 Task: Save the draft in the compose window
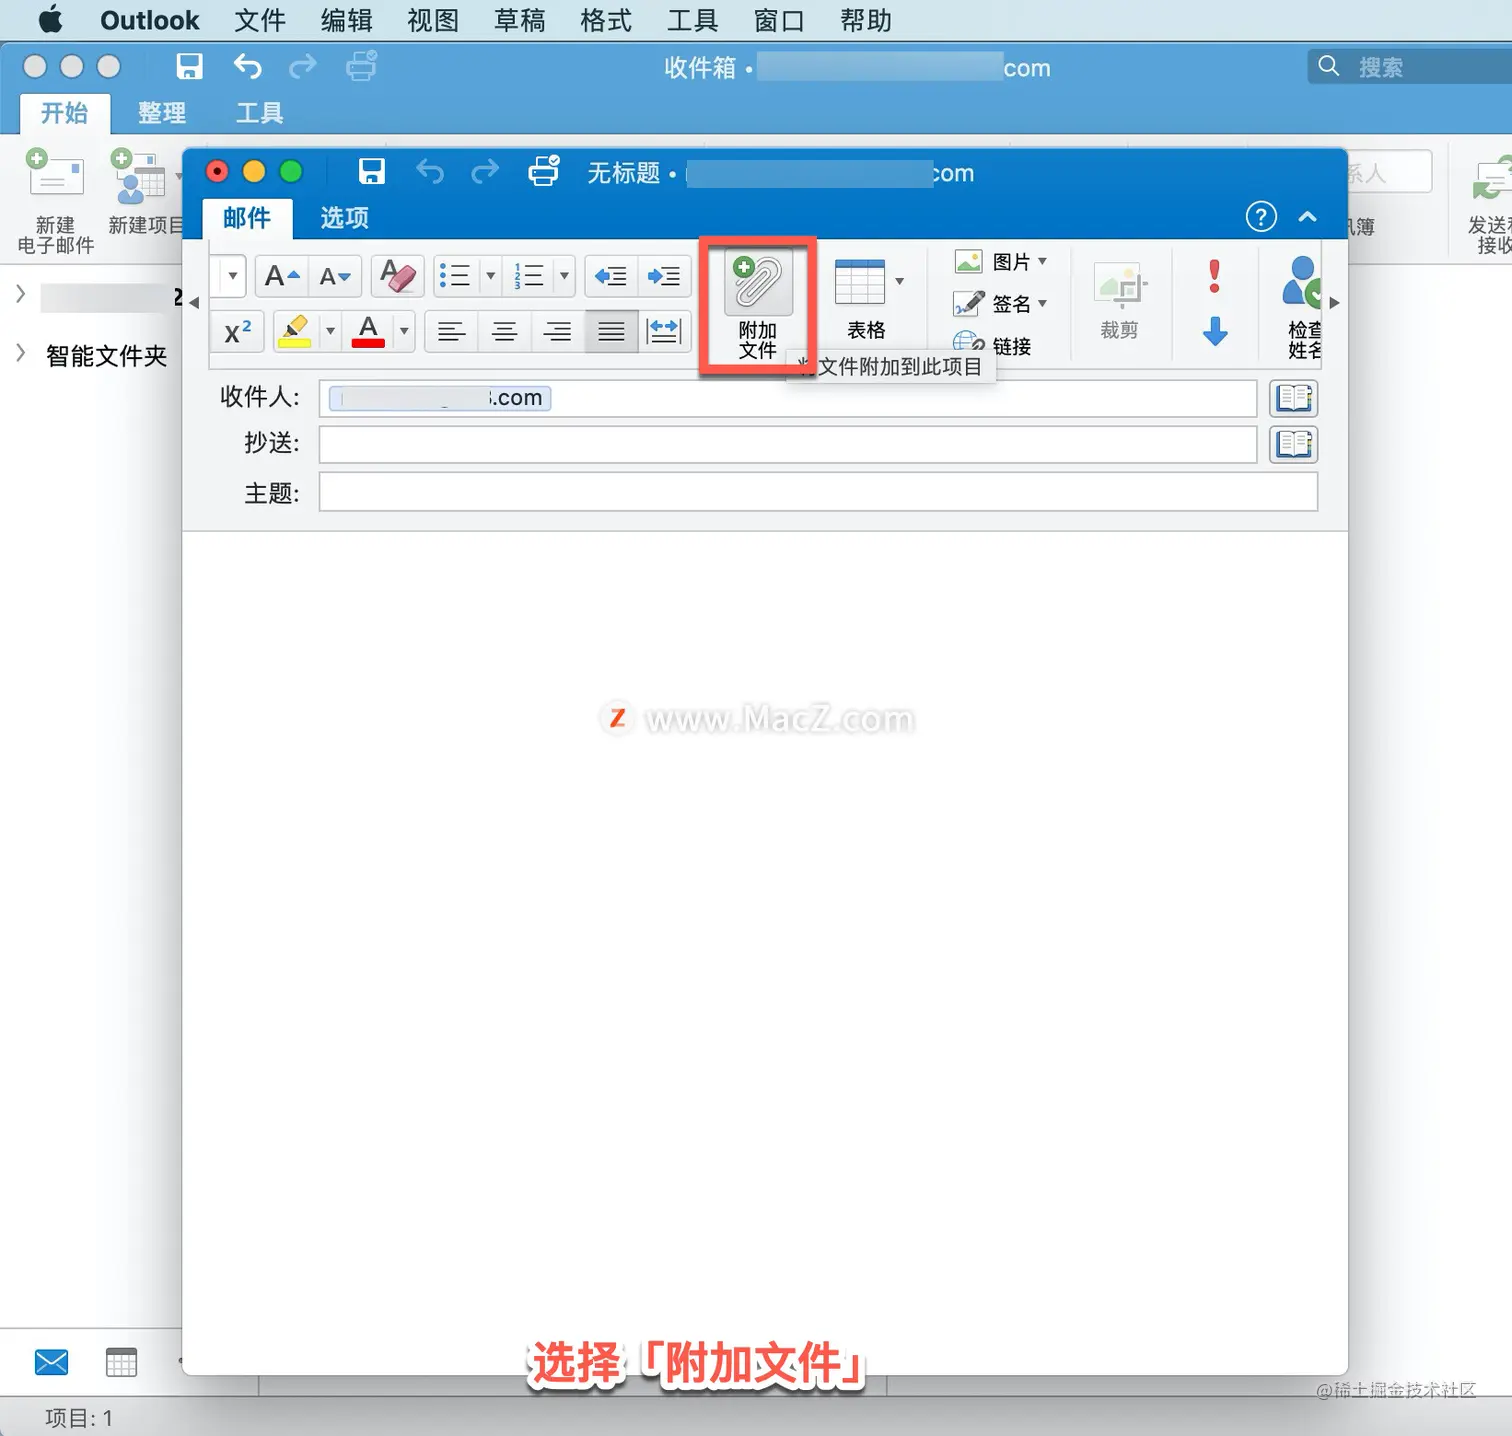tap(372, 171)
